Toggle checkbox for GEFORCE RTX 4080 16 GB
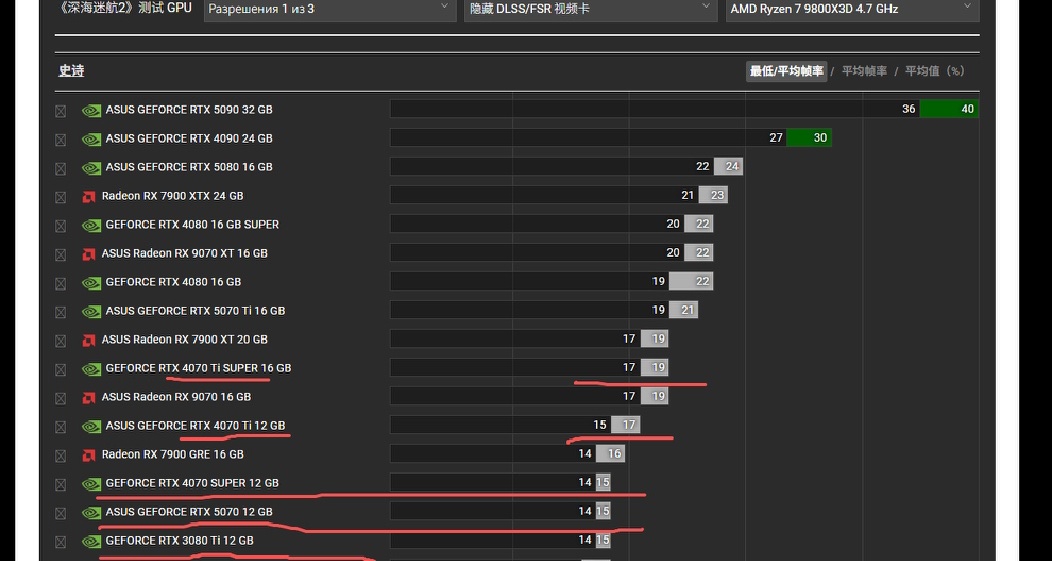Screen dimensions: 1052x561 click(x=60, y=283)
